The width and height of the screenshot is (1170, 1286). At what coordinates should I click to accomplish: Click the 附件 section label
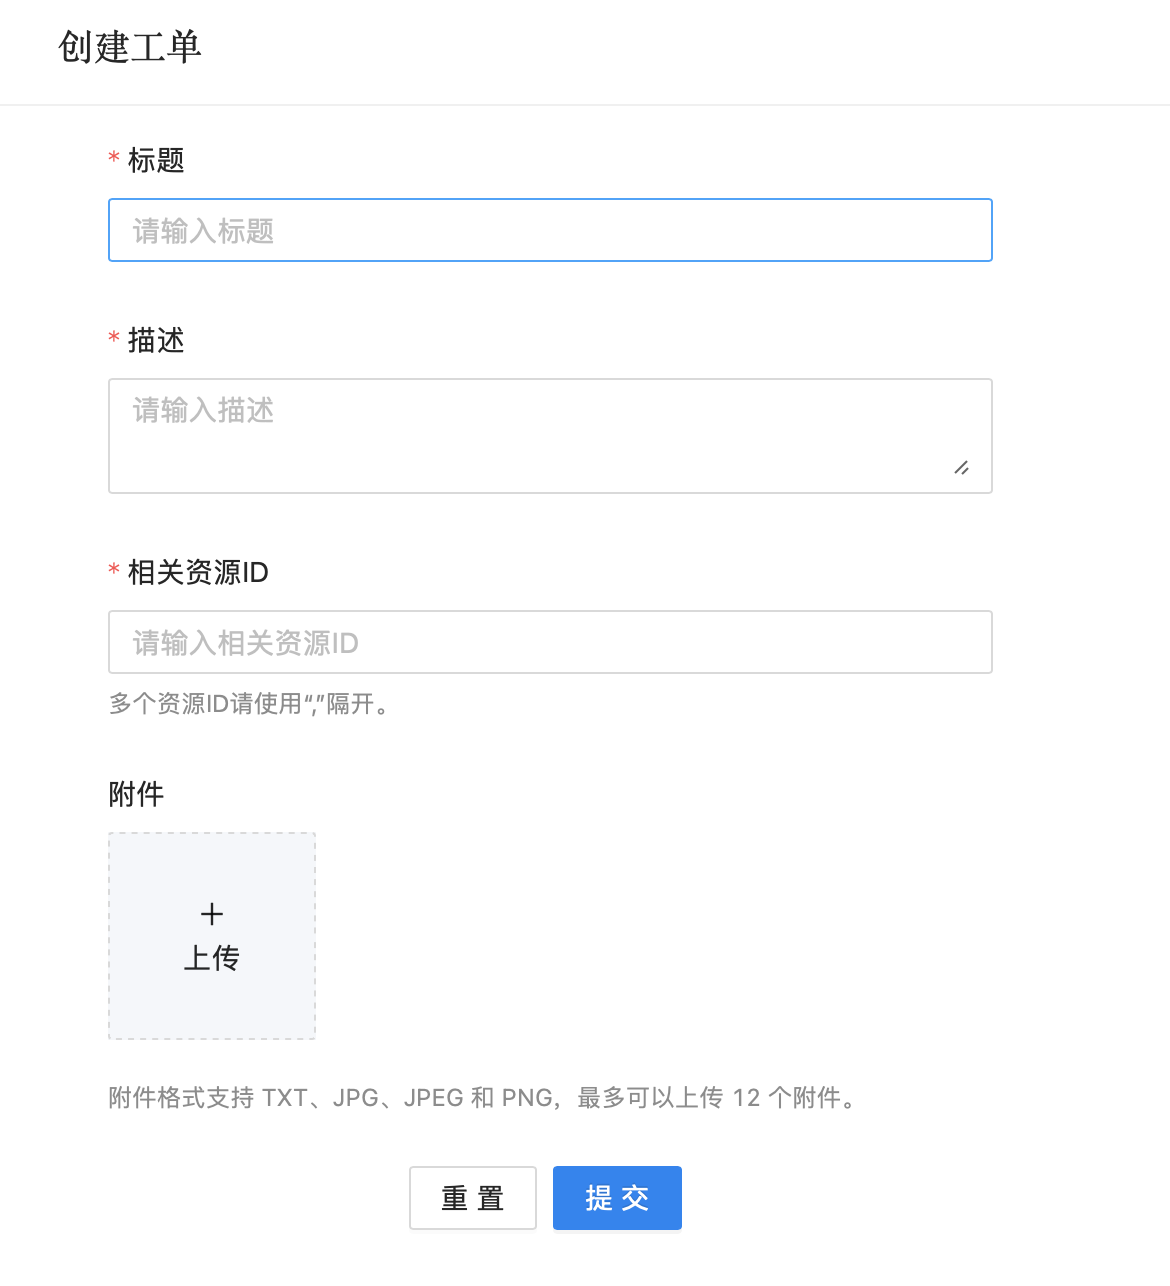[136, 794]
